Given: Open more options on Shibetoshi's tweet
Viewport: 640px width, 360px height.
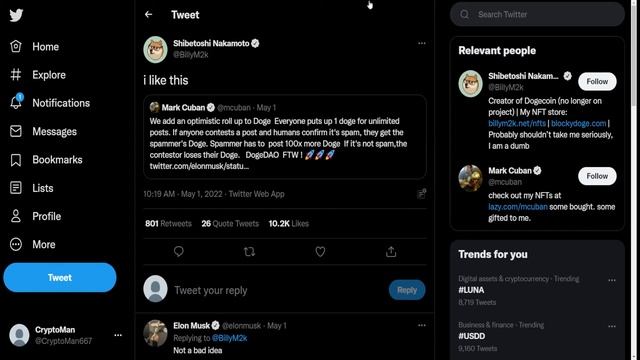Looking at the screenshot, I should click(422, 43).
